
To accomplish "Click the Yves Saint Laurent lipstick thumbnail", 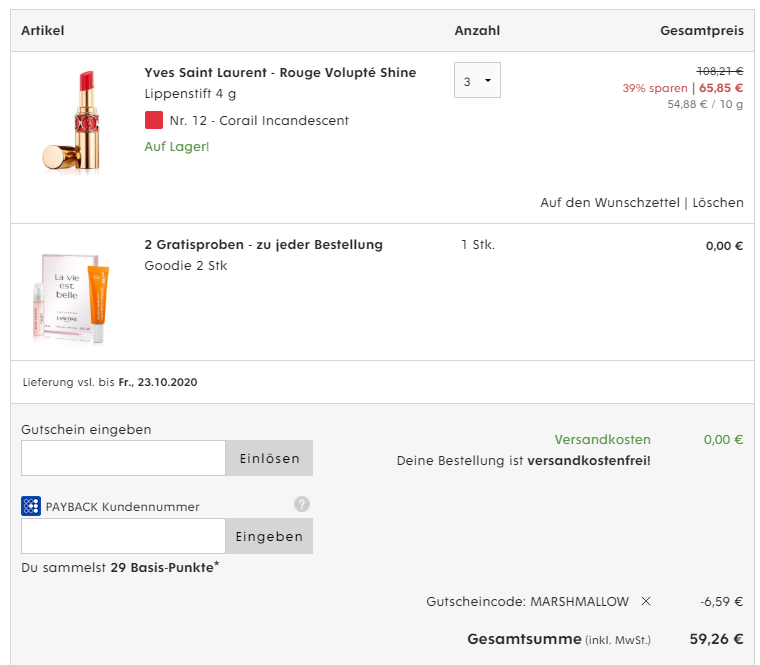I will 72,121.
